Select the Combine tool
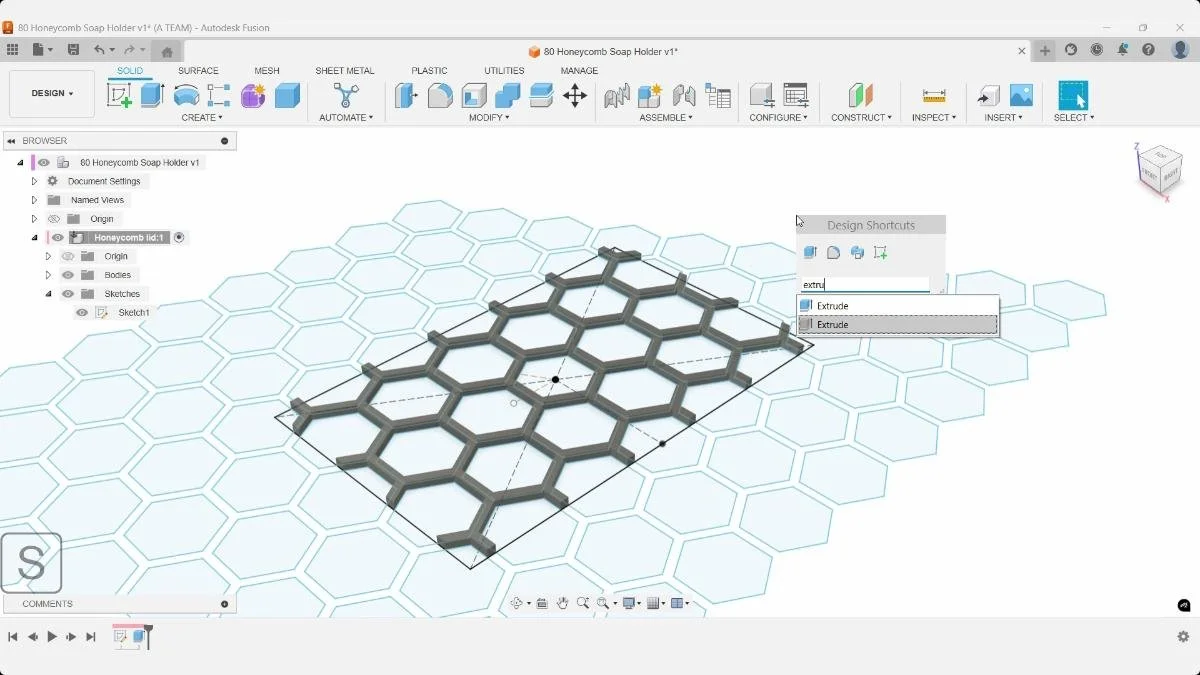The height and width of the screenshot is (675, 1200). pyautogui.click(x=508, y=95)
